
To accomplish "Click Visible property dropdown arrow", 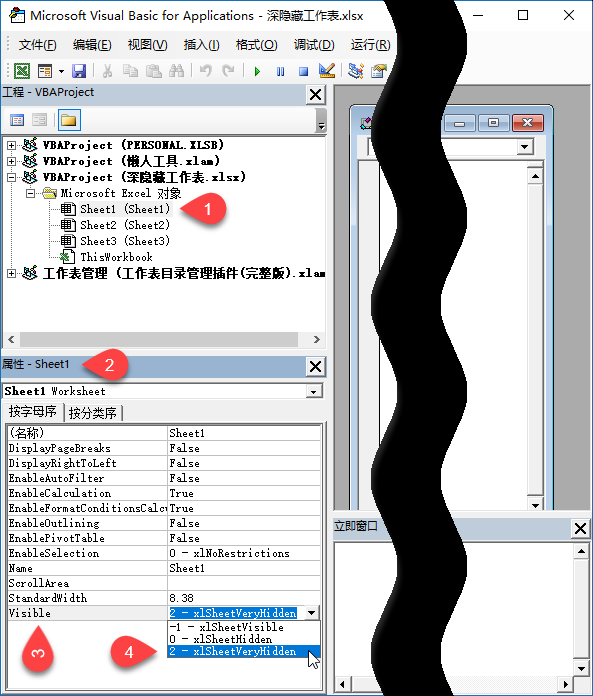I will pos(312,613).
